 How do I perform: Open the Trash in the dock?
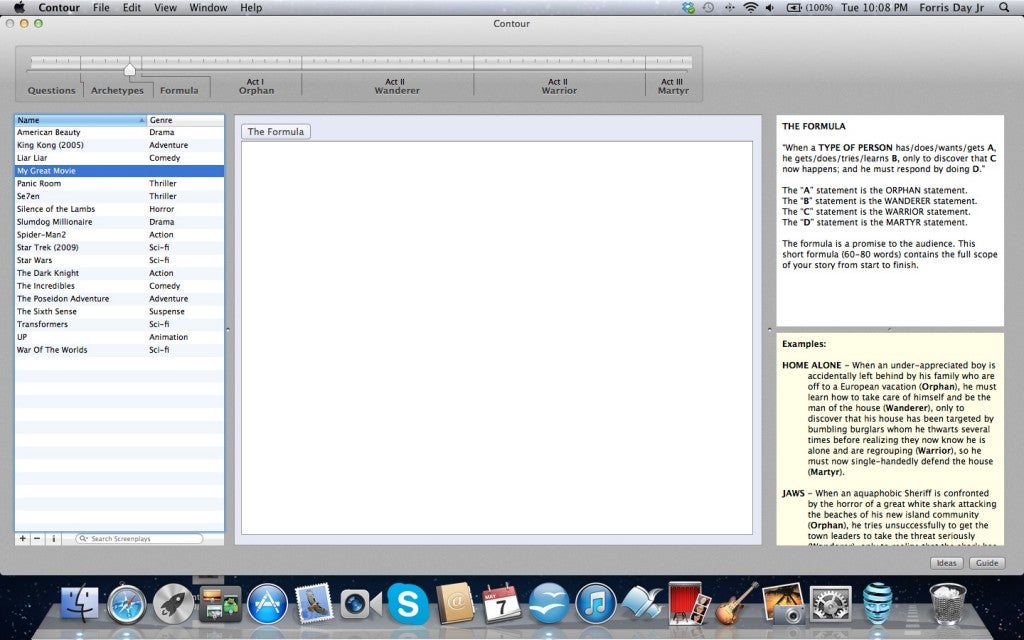click(x=948, y=604)
